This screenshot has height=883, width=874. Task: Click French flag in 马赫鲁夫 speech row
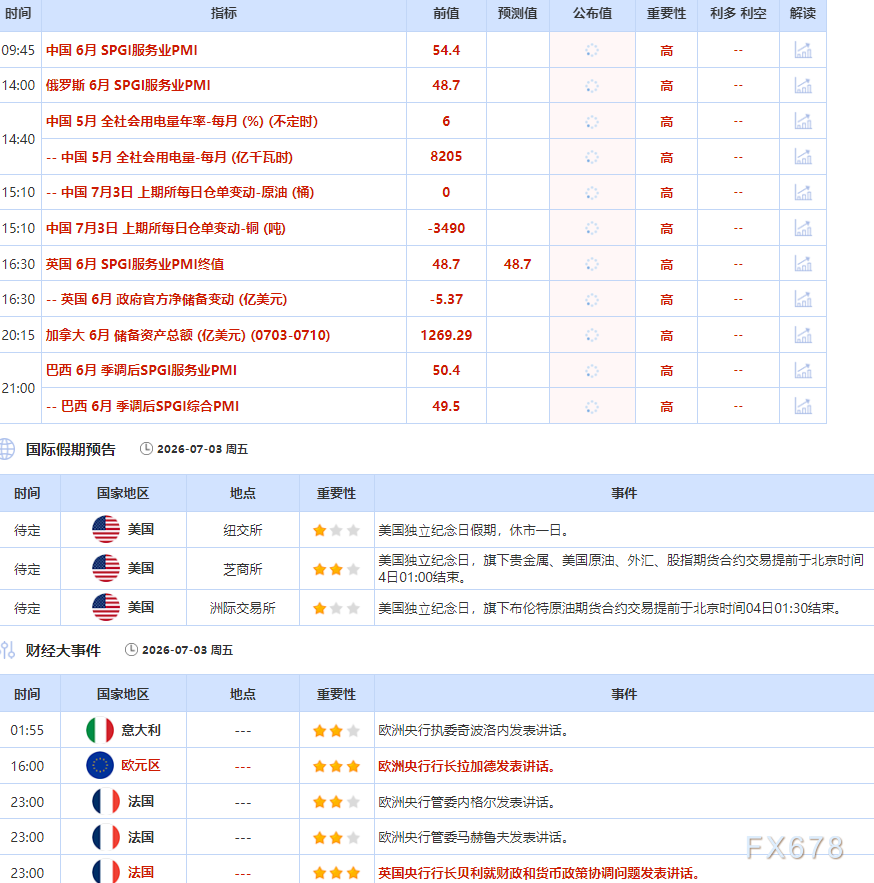106,837
